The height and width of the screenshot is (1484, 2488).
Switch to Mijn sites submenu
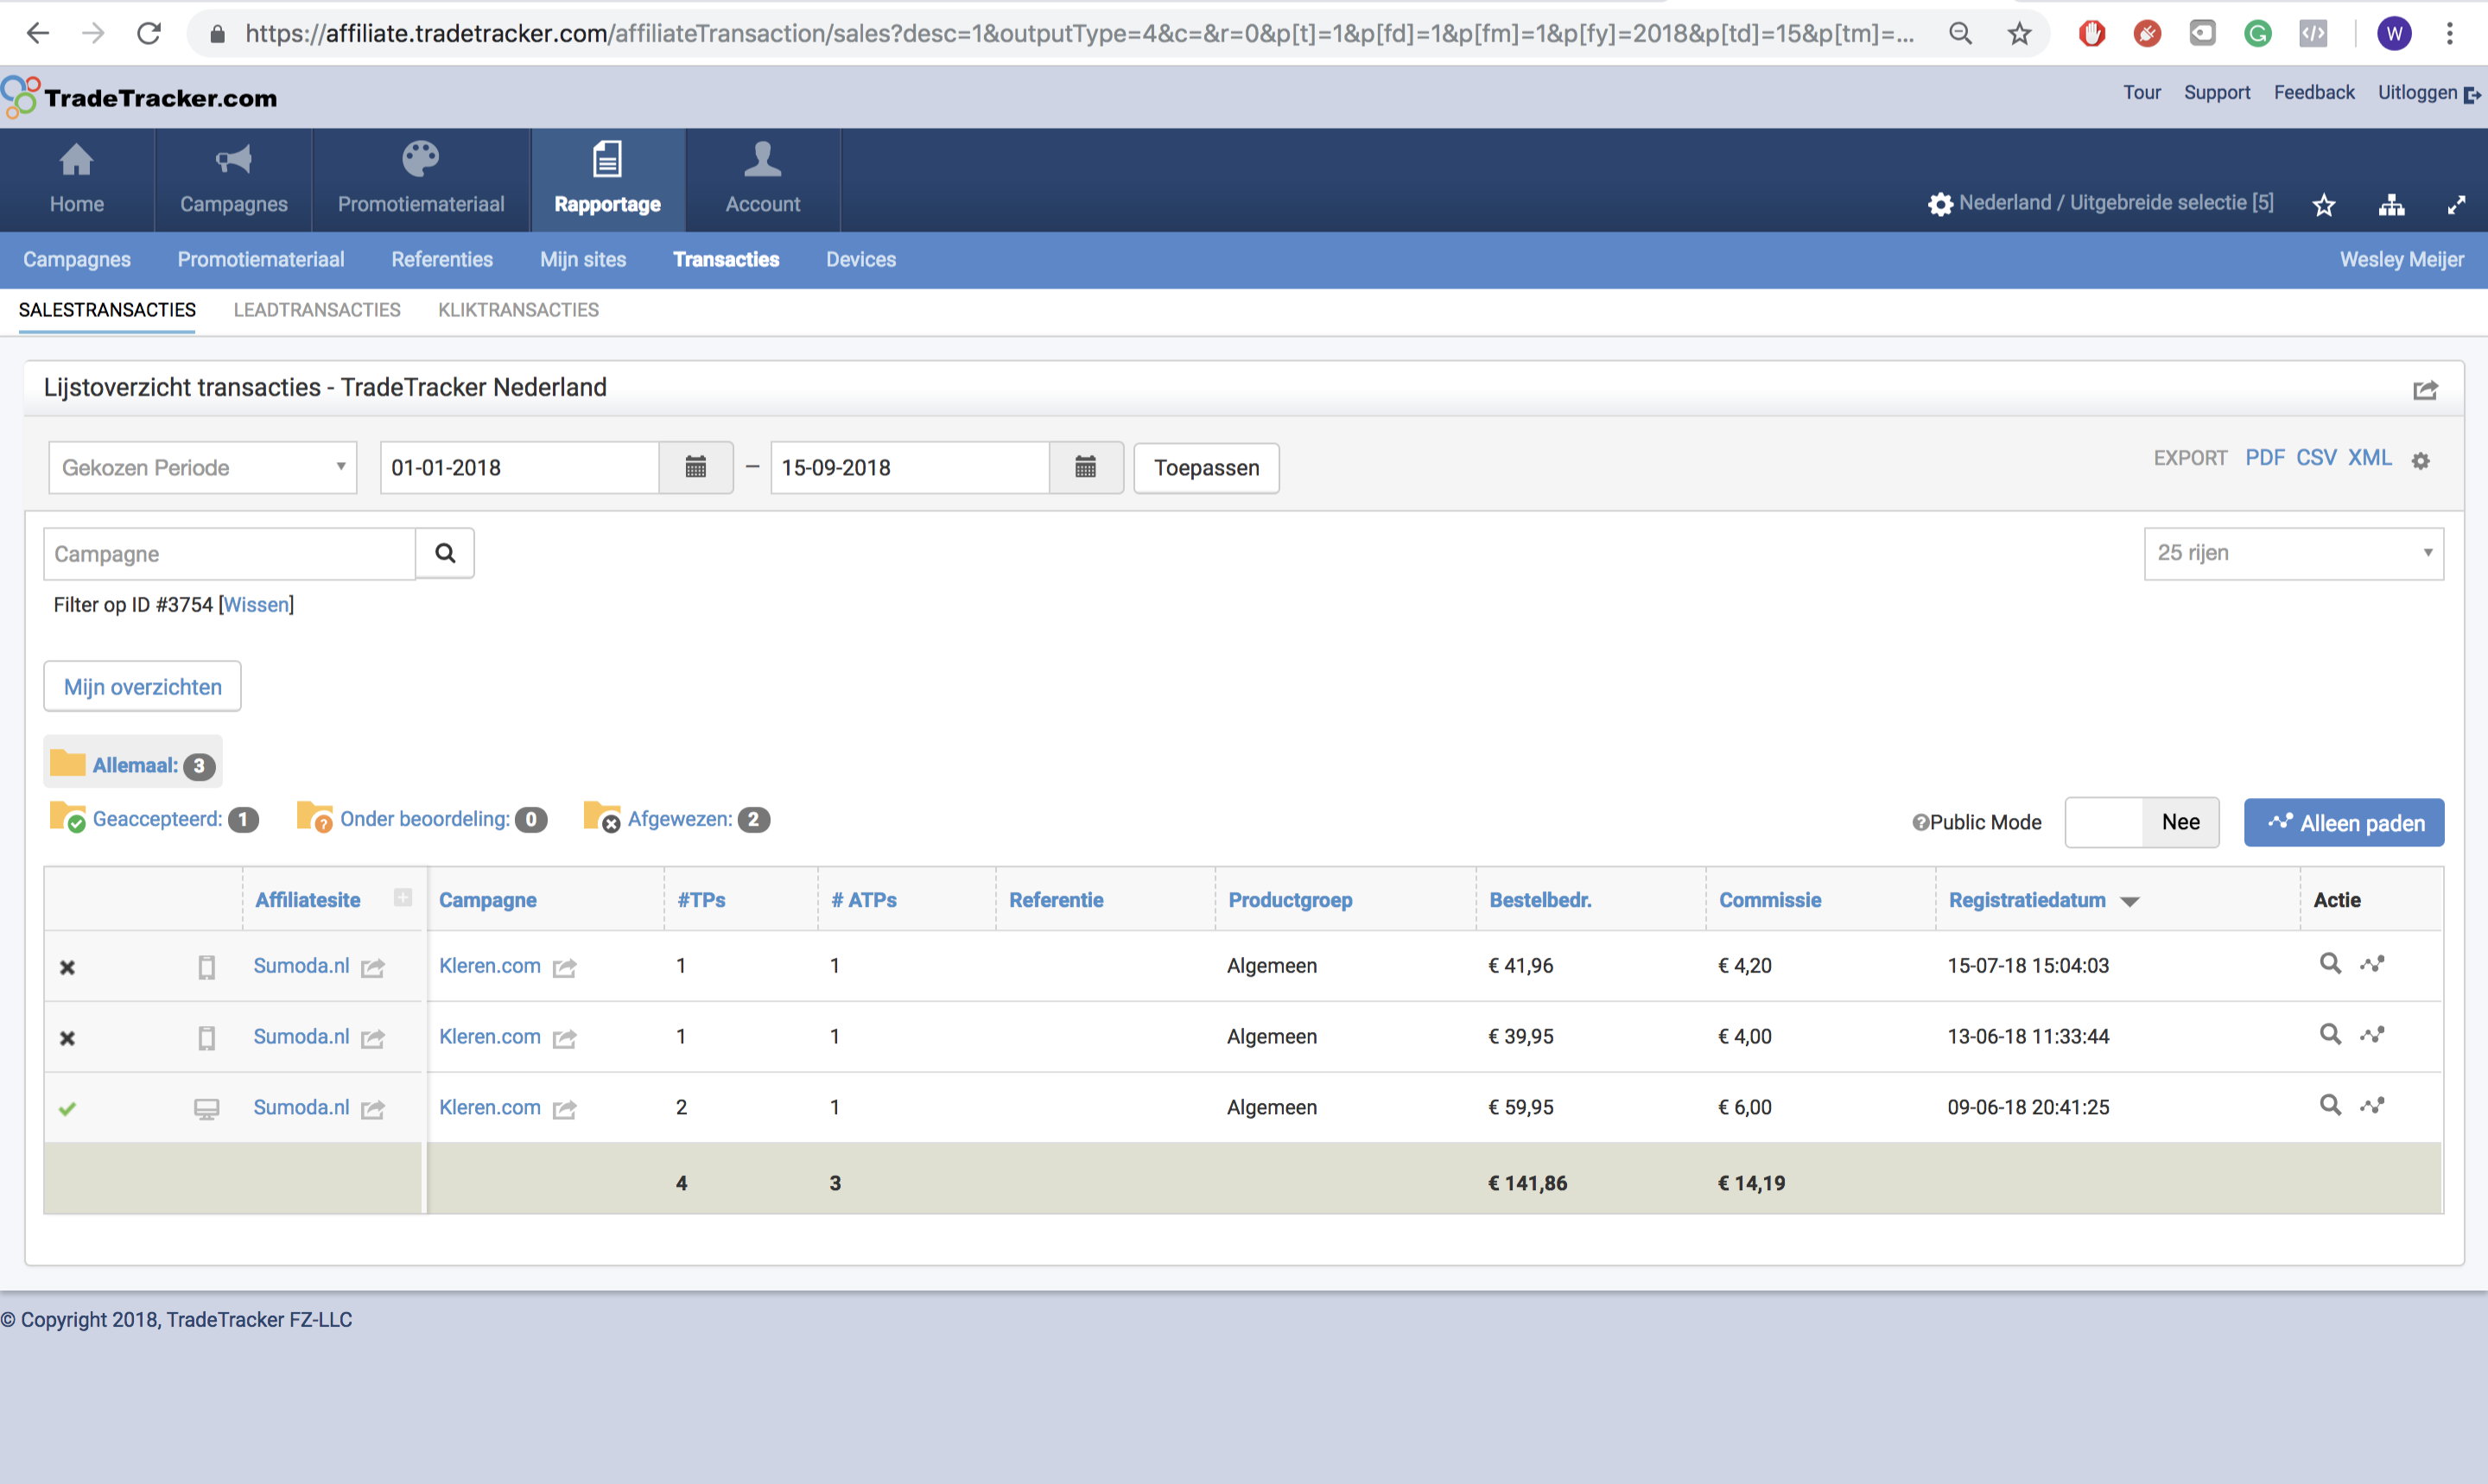(x=583, y=259)
